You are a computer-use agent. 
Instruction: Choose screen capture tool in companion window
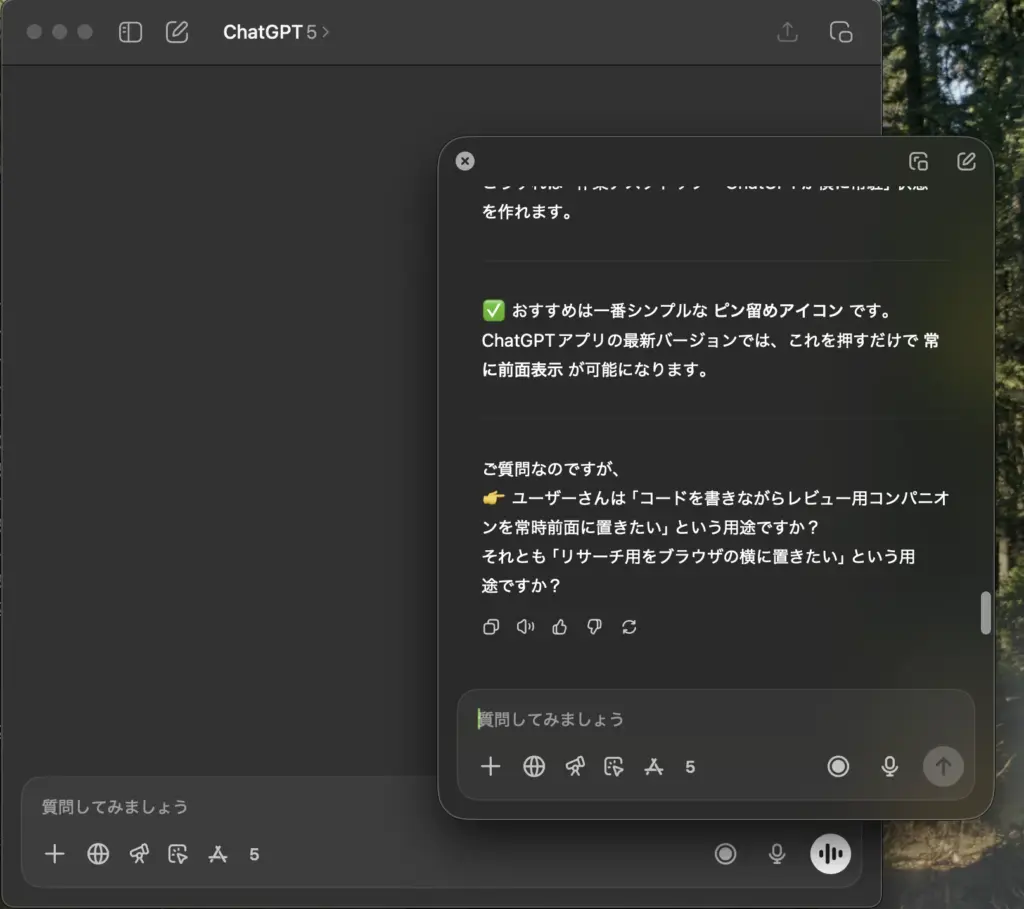point(614,766)
